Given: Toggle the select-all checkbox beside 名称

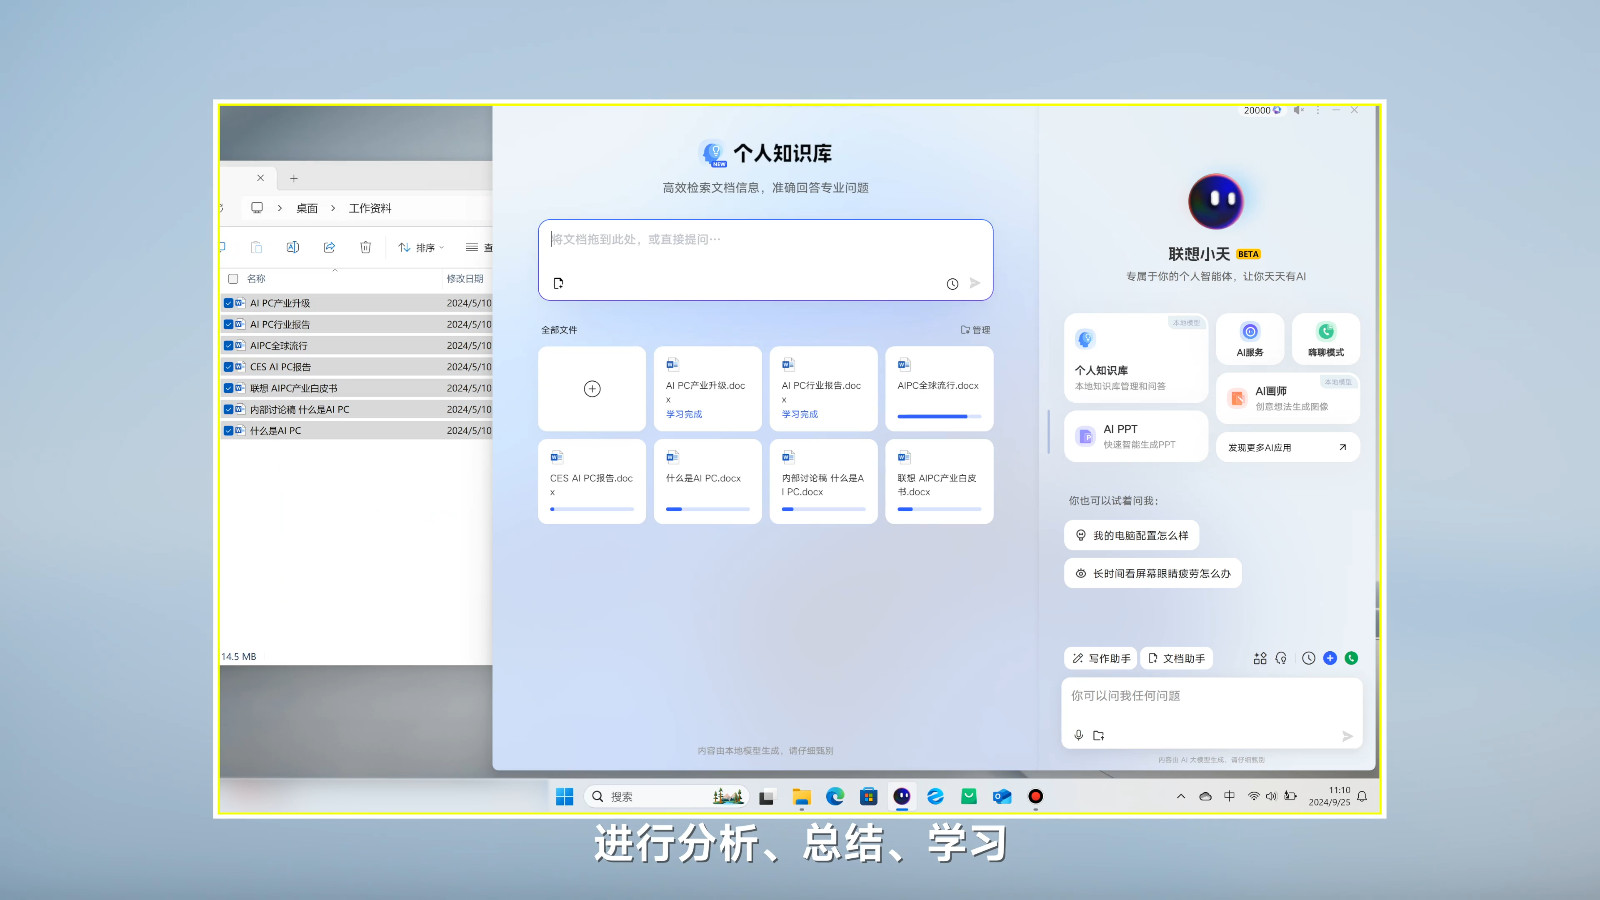Looking at the screenshot, I should click(233, 279).
